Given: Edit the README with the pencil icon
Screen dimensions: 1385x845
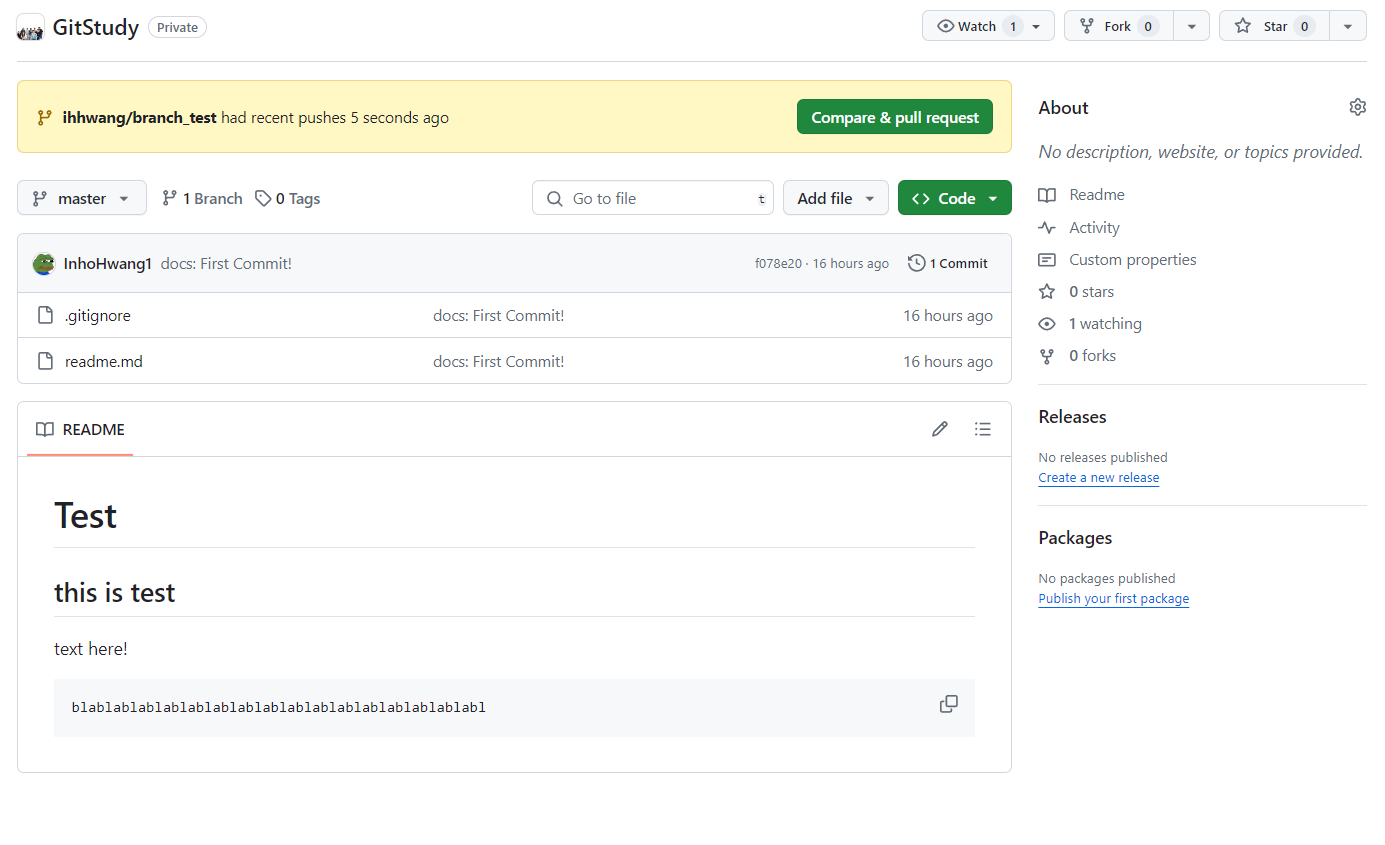Looking at the screenshot, I should [939, 429].
